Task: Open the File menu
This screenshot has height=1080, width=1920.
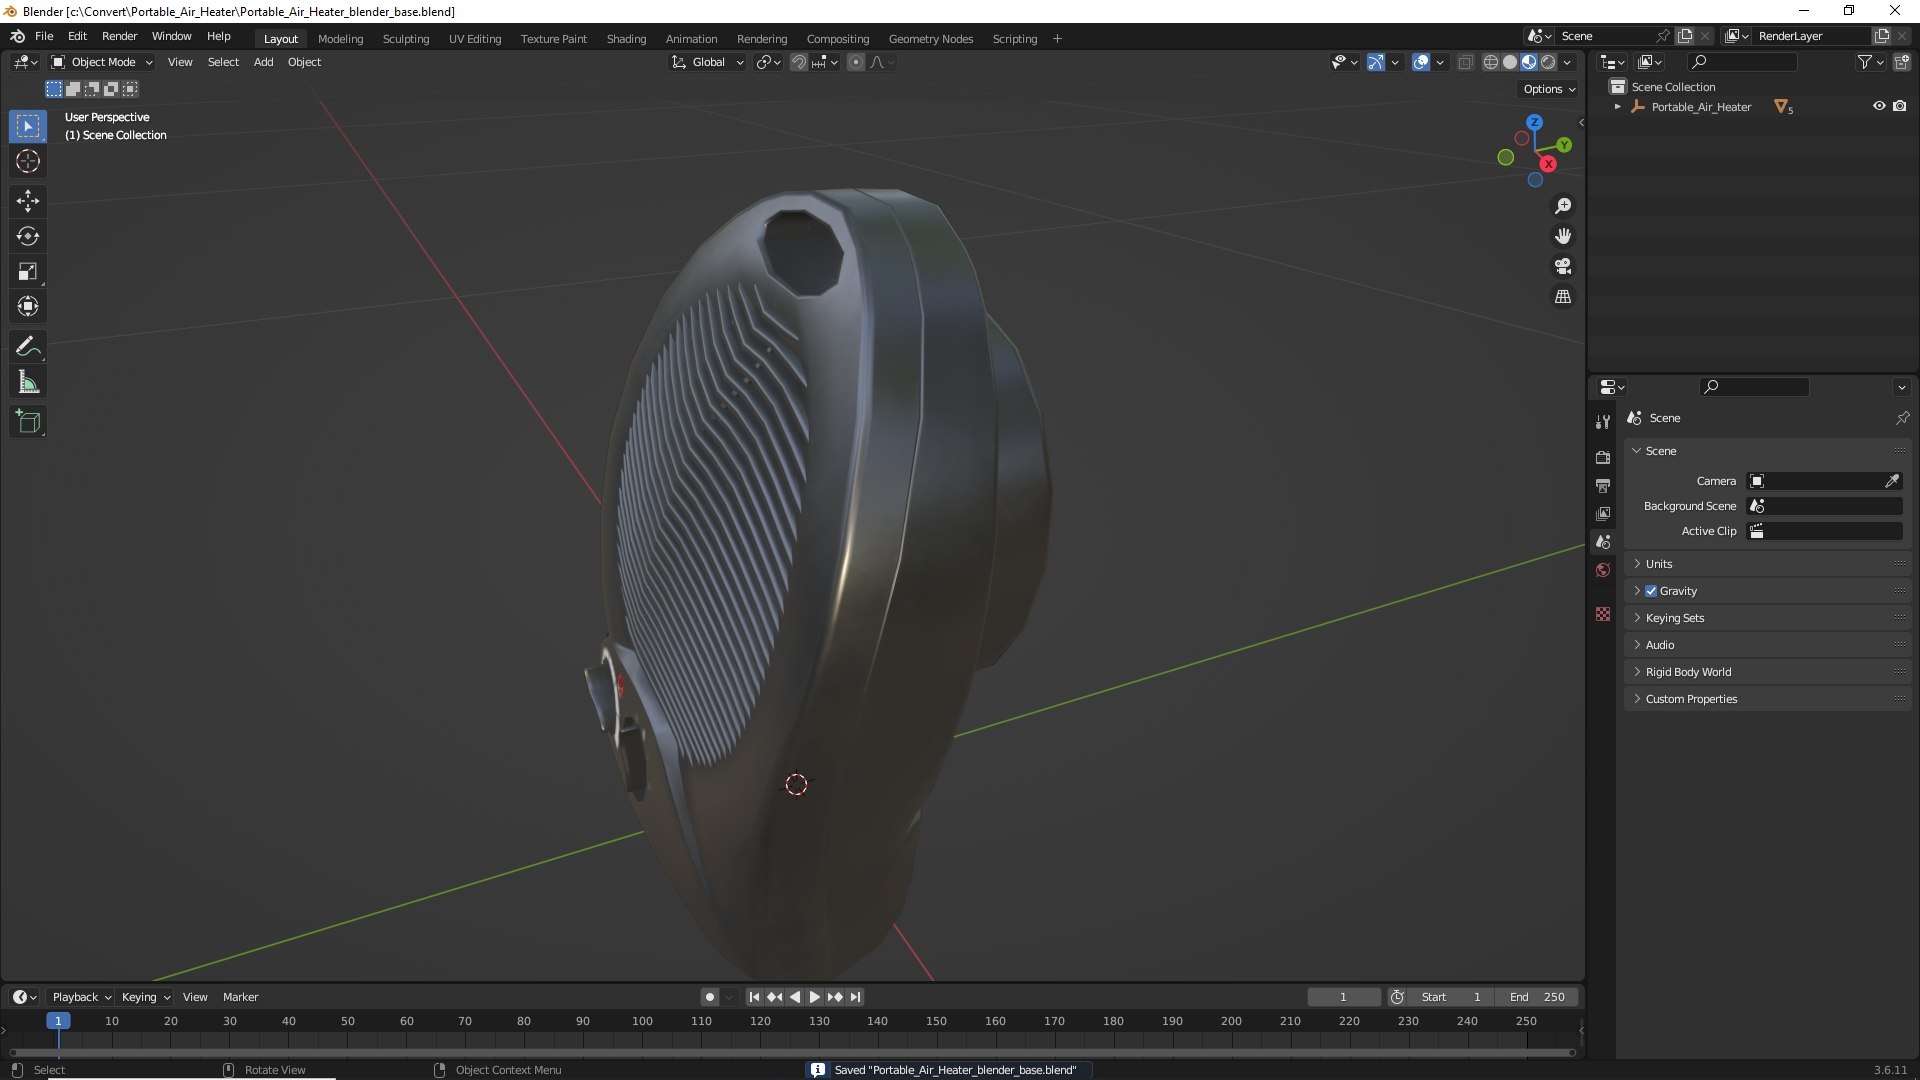Action: tap(44, 36)
